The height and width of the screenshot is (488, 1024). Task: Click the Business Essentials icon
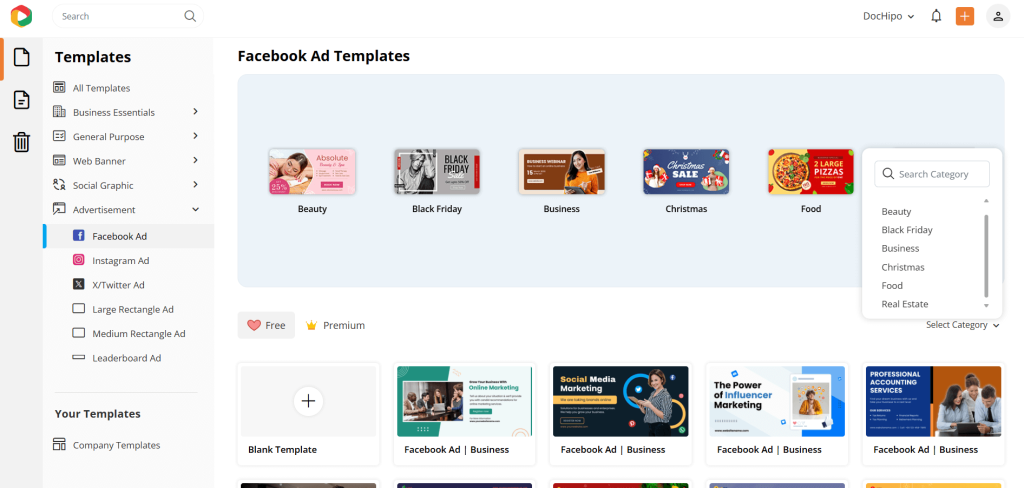tap(59, 112)
